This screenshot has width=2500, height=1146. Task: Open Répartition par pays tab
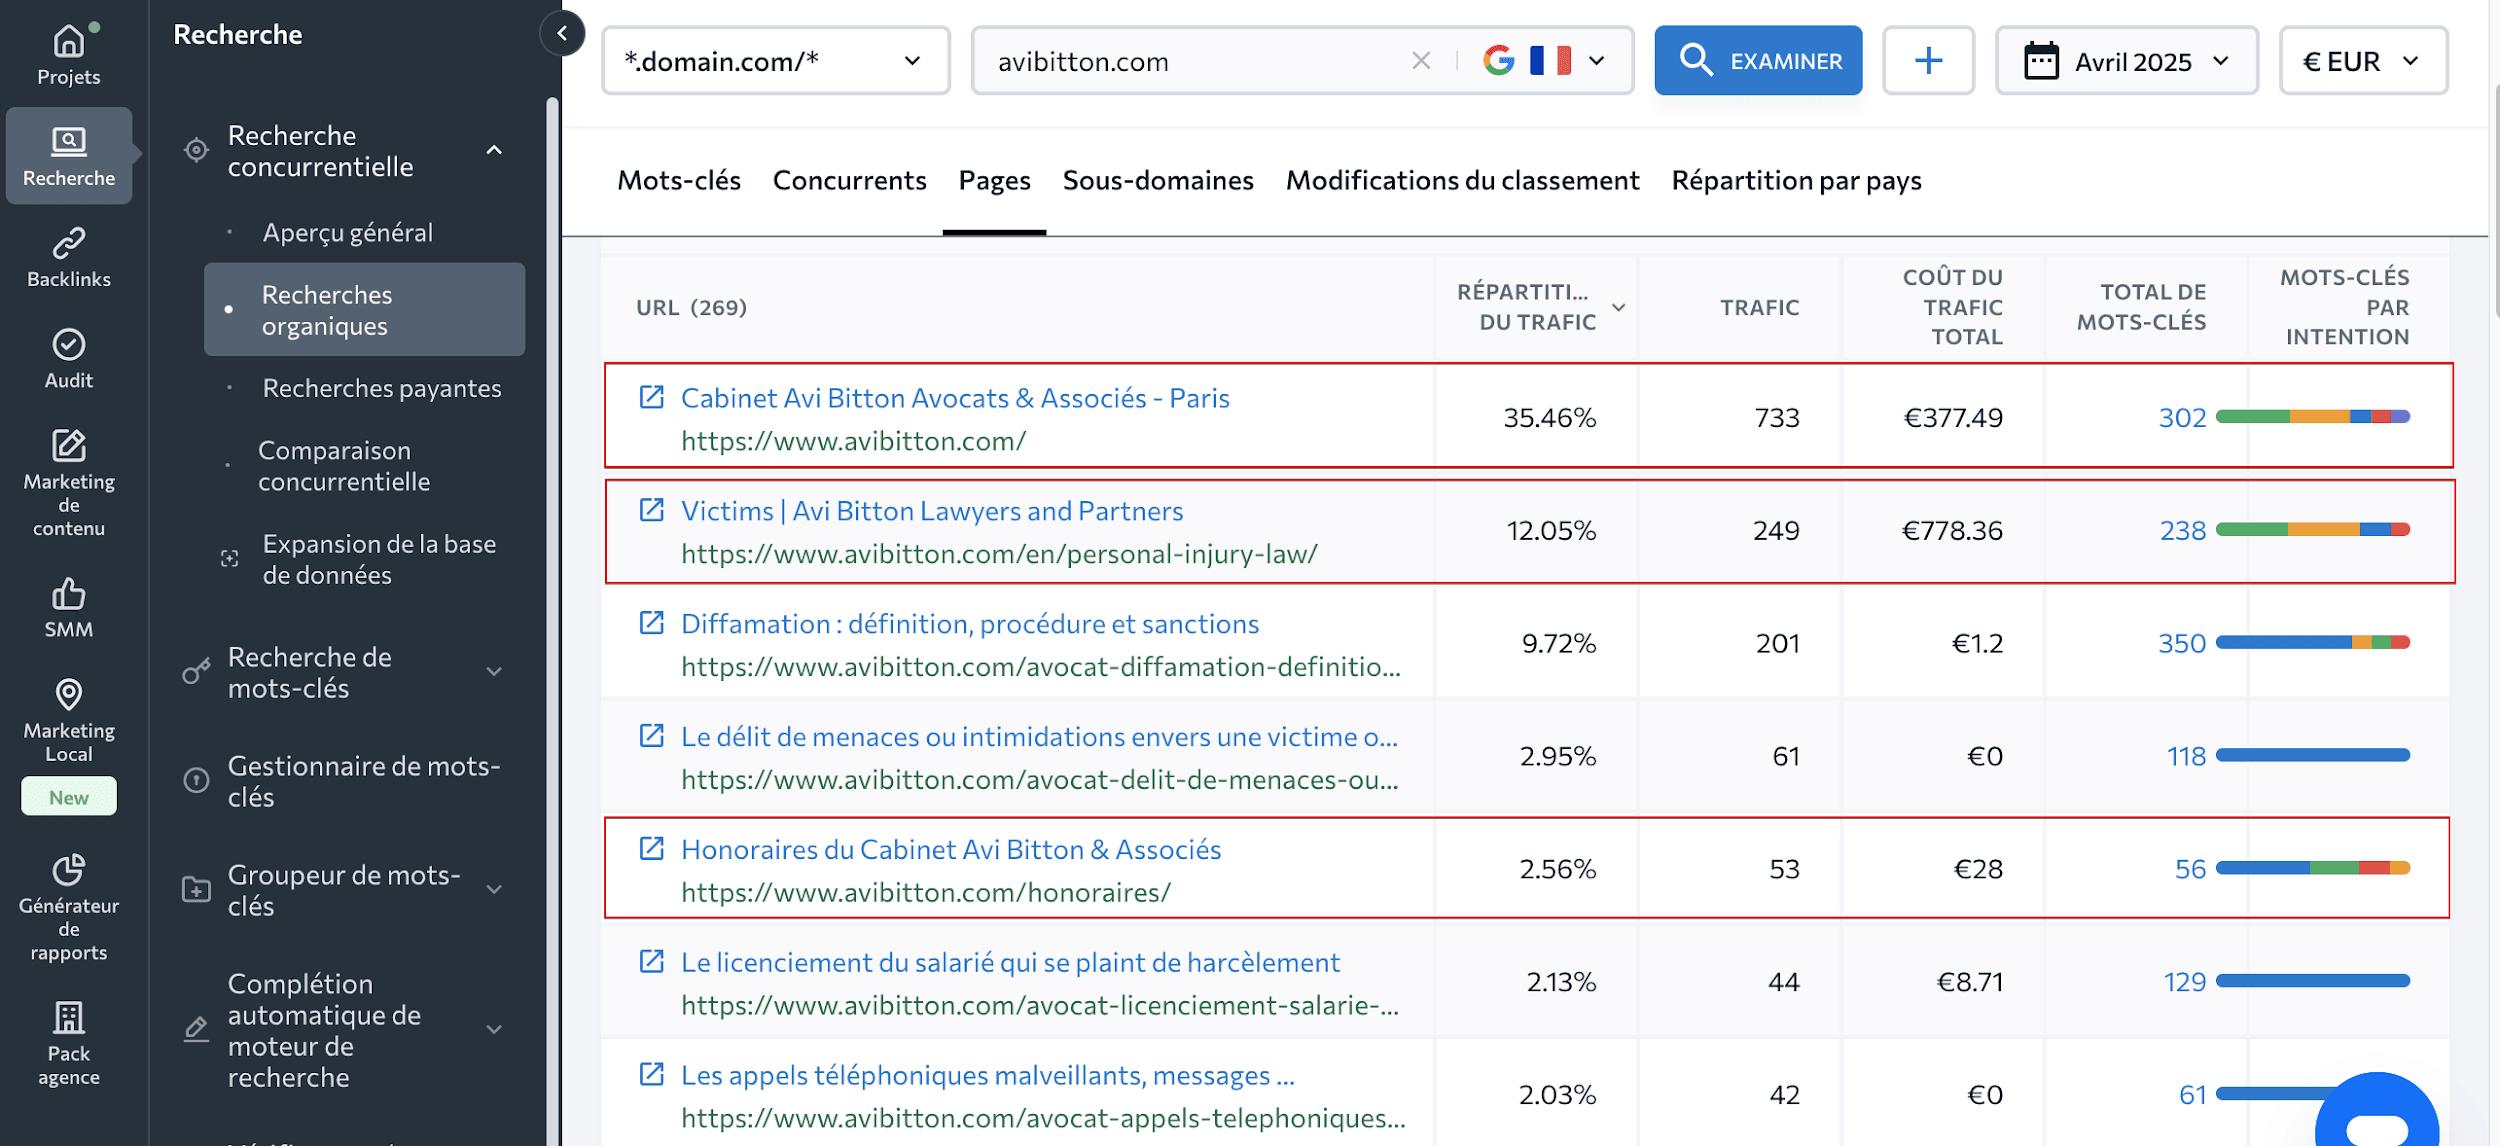[1796, 180]
